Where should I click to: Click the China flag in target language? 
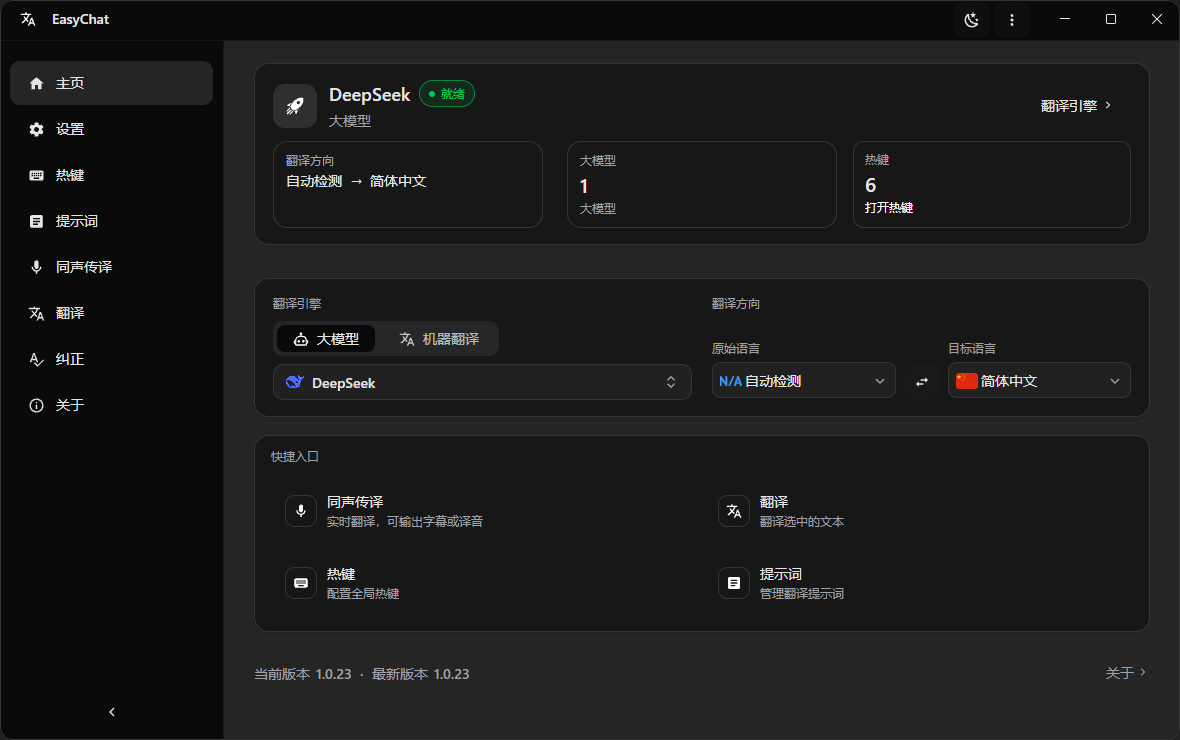pyautogui.click(x=966, y=381)
